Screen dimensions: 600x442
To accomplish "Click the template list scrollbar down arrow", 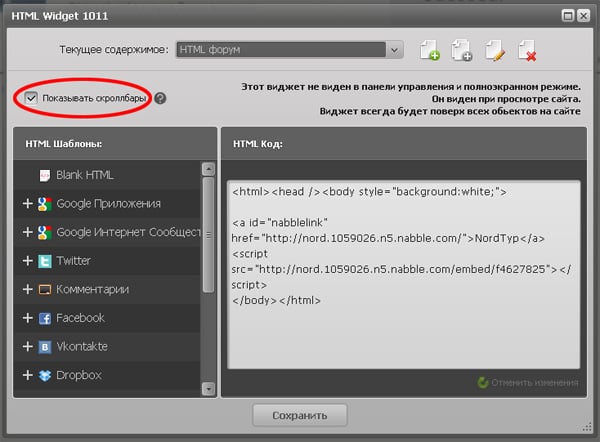I will coord(208,388).
